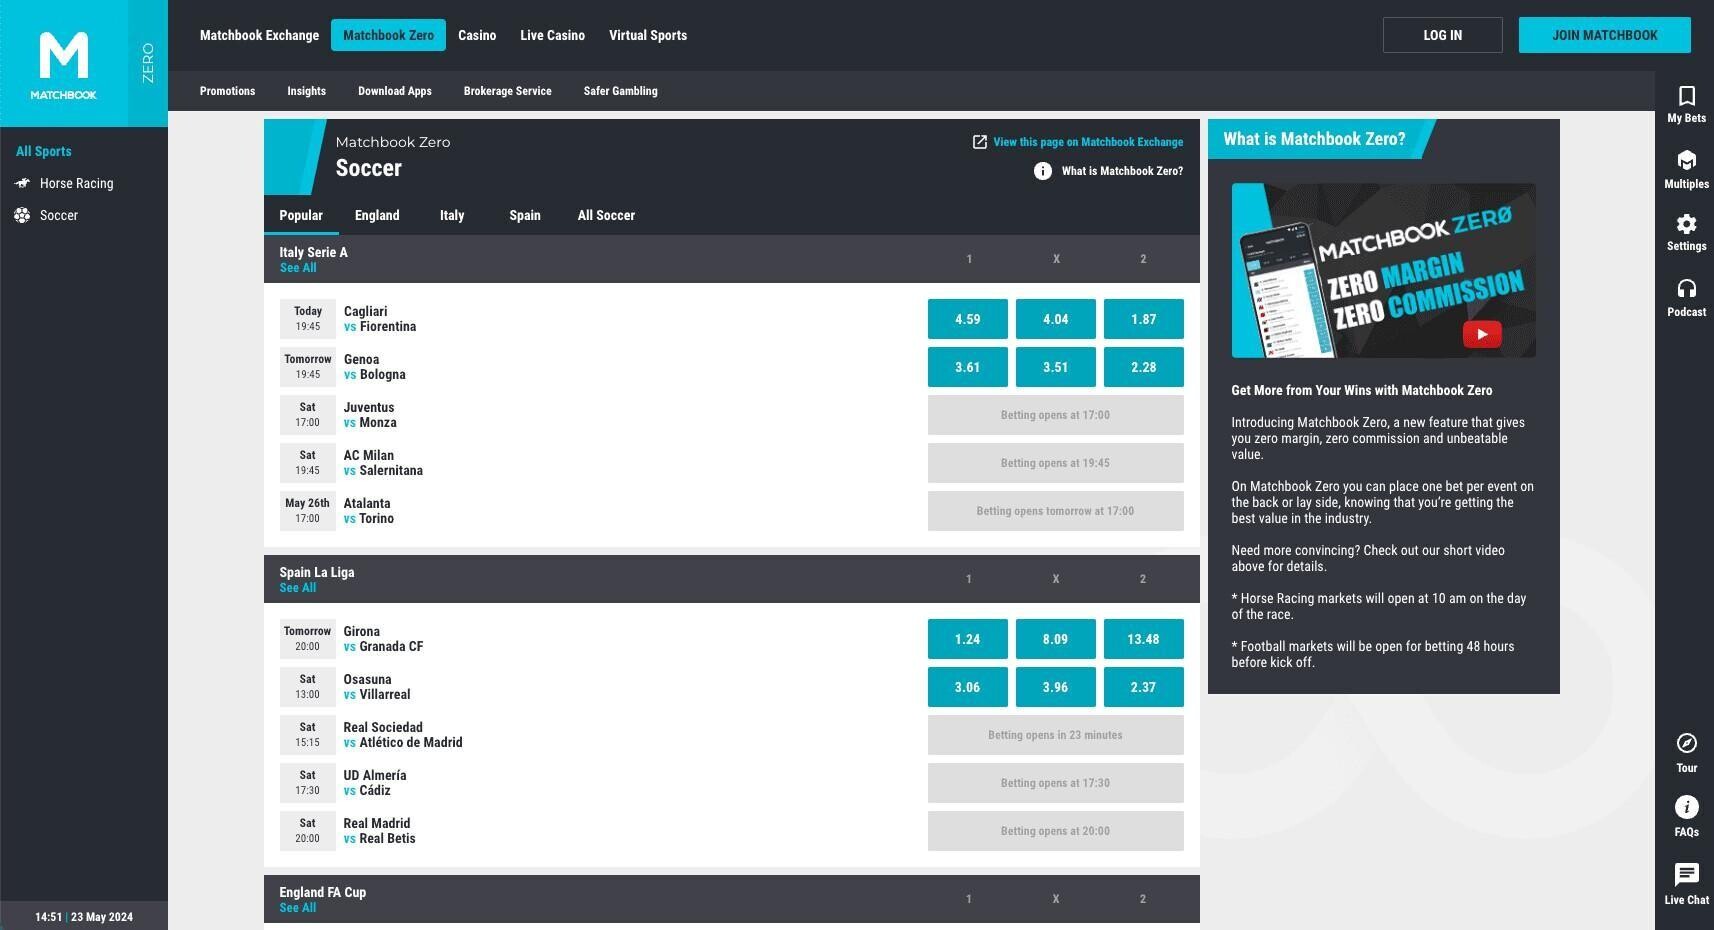The image size is (1714, 930).
Task: Open the Juventus vs Monza match
Action: [370, 415]
